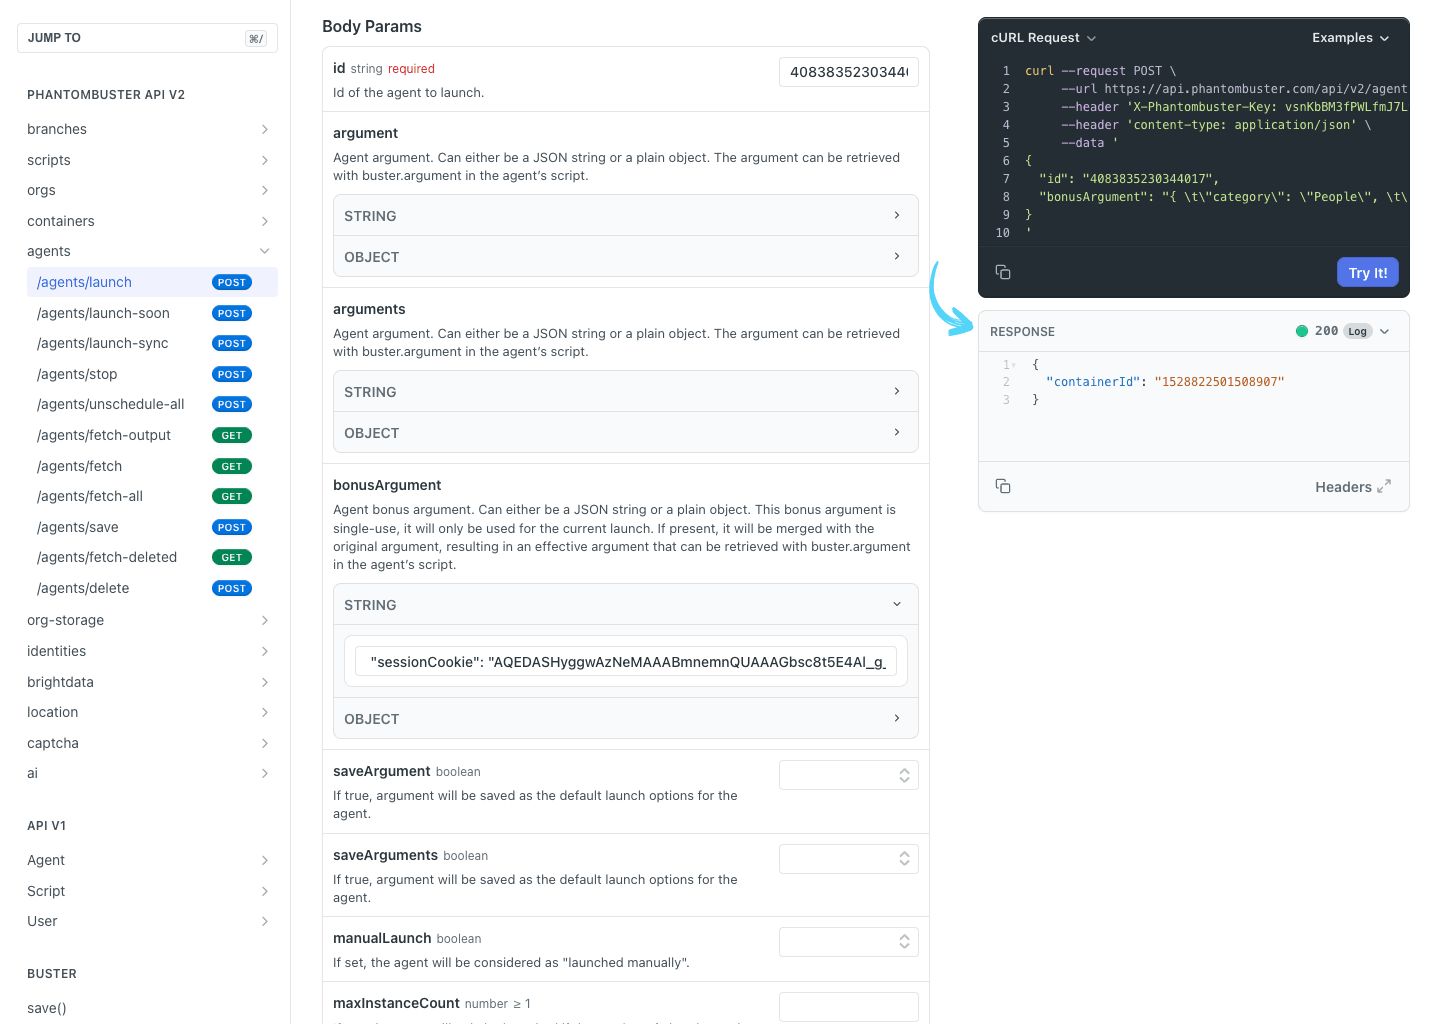Open the /agents/fetch endpoint

[152, 466]
